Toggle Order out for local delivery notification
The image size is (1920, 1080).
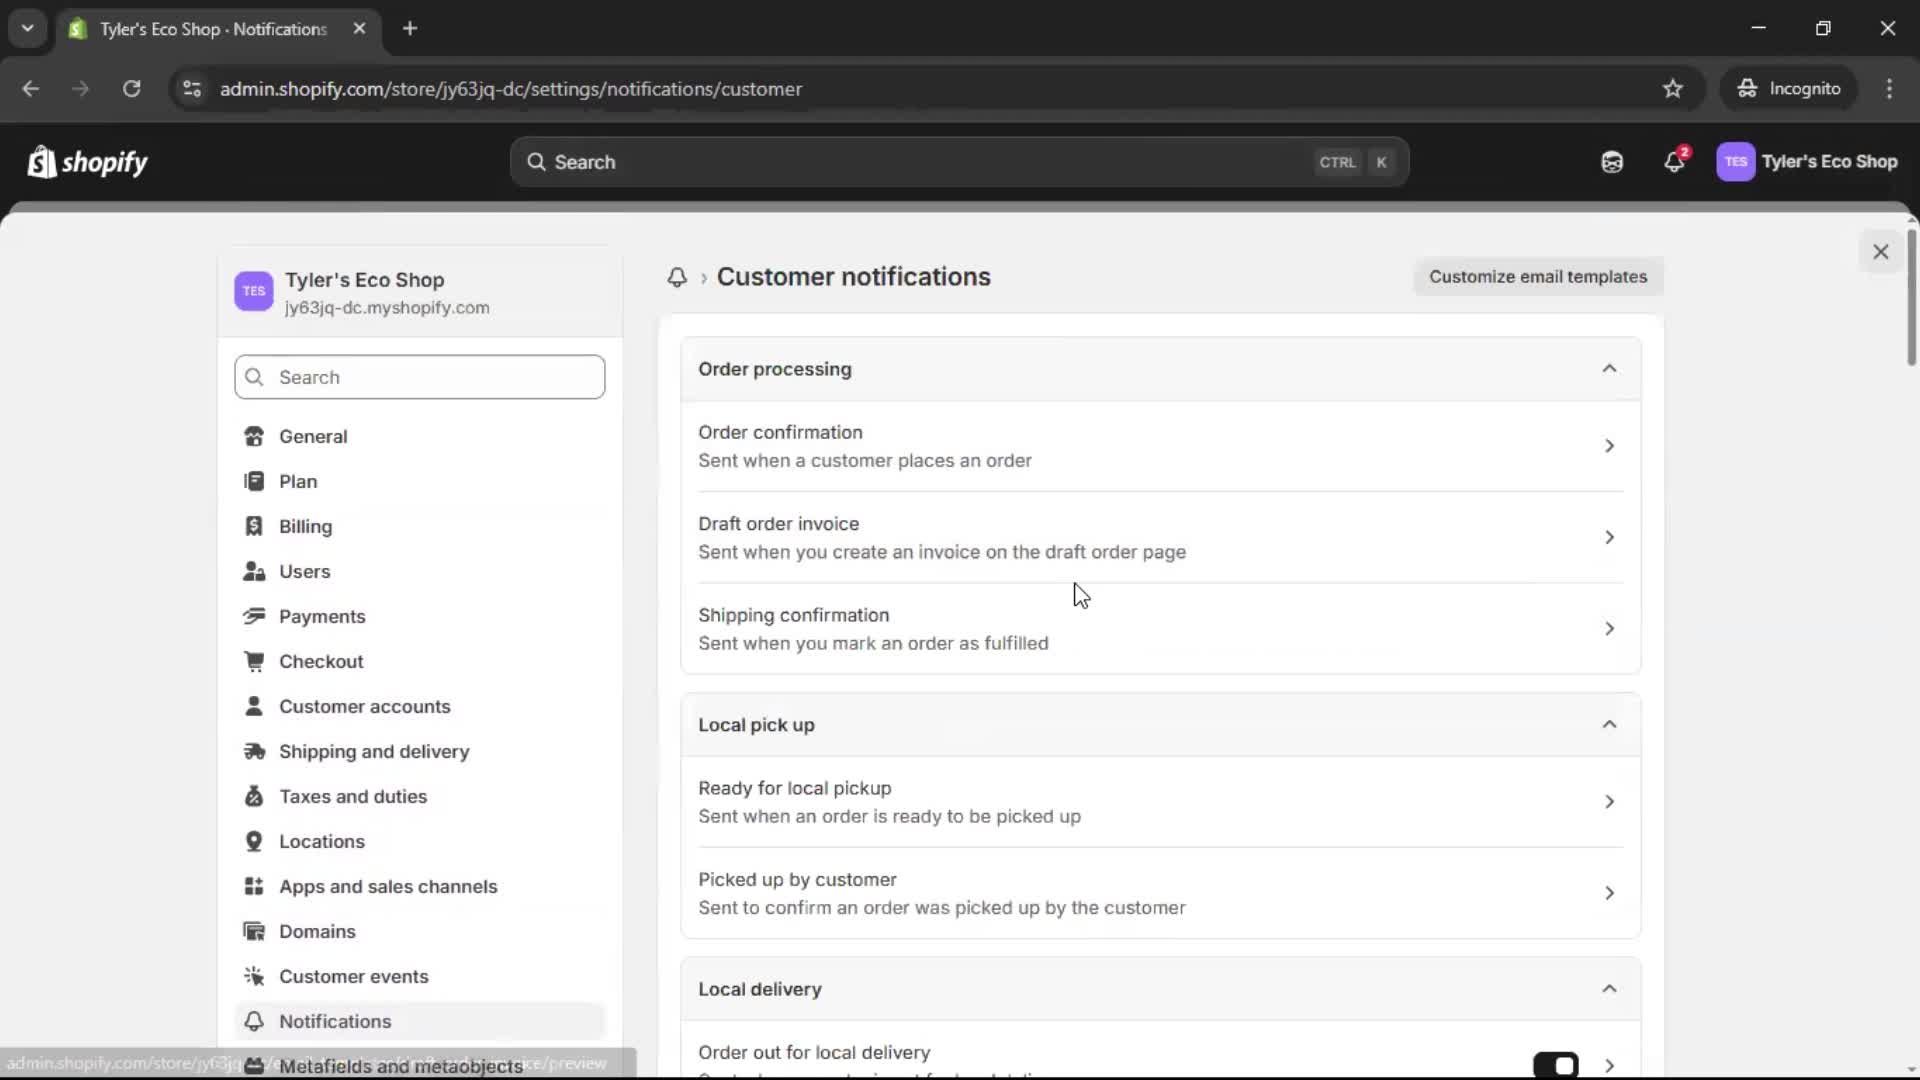[x=1557, y=1065]
